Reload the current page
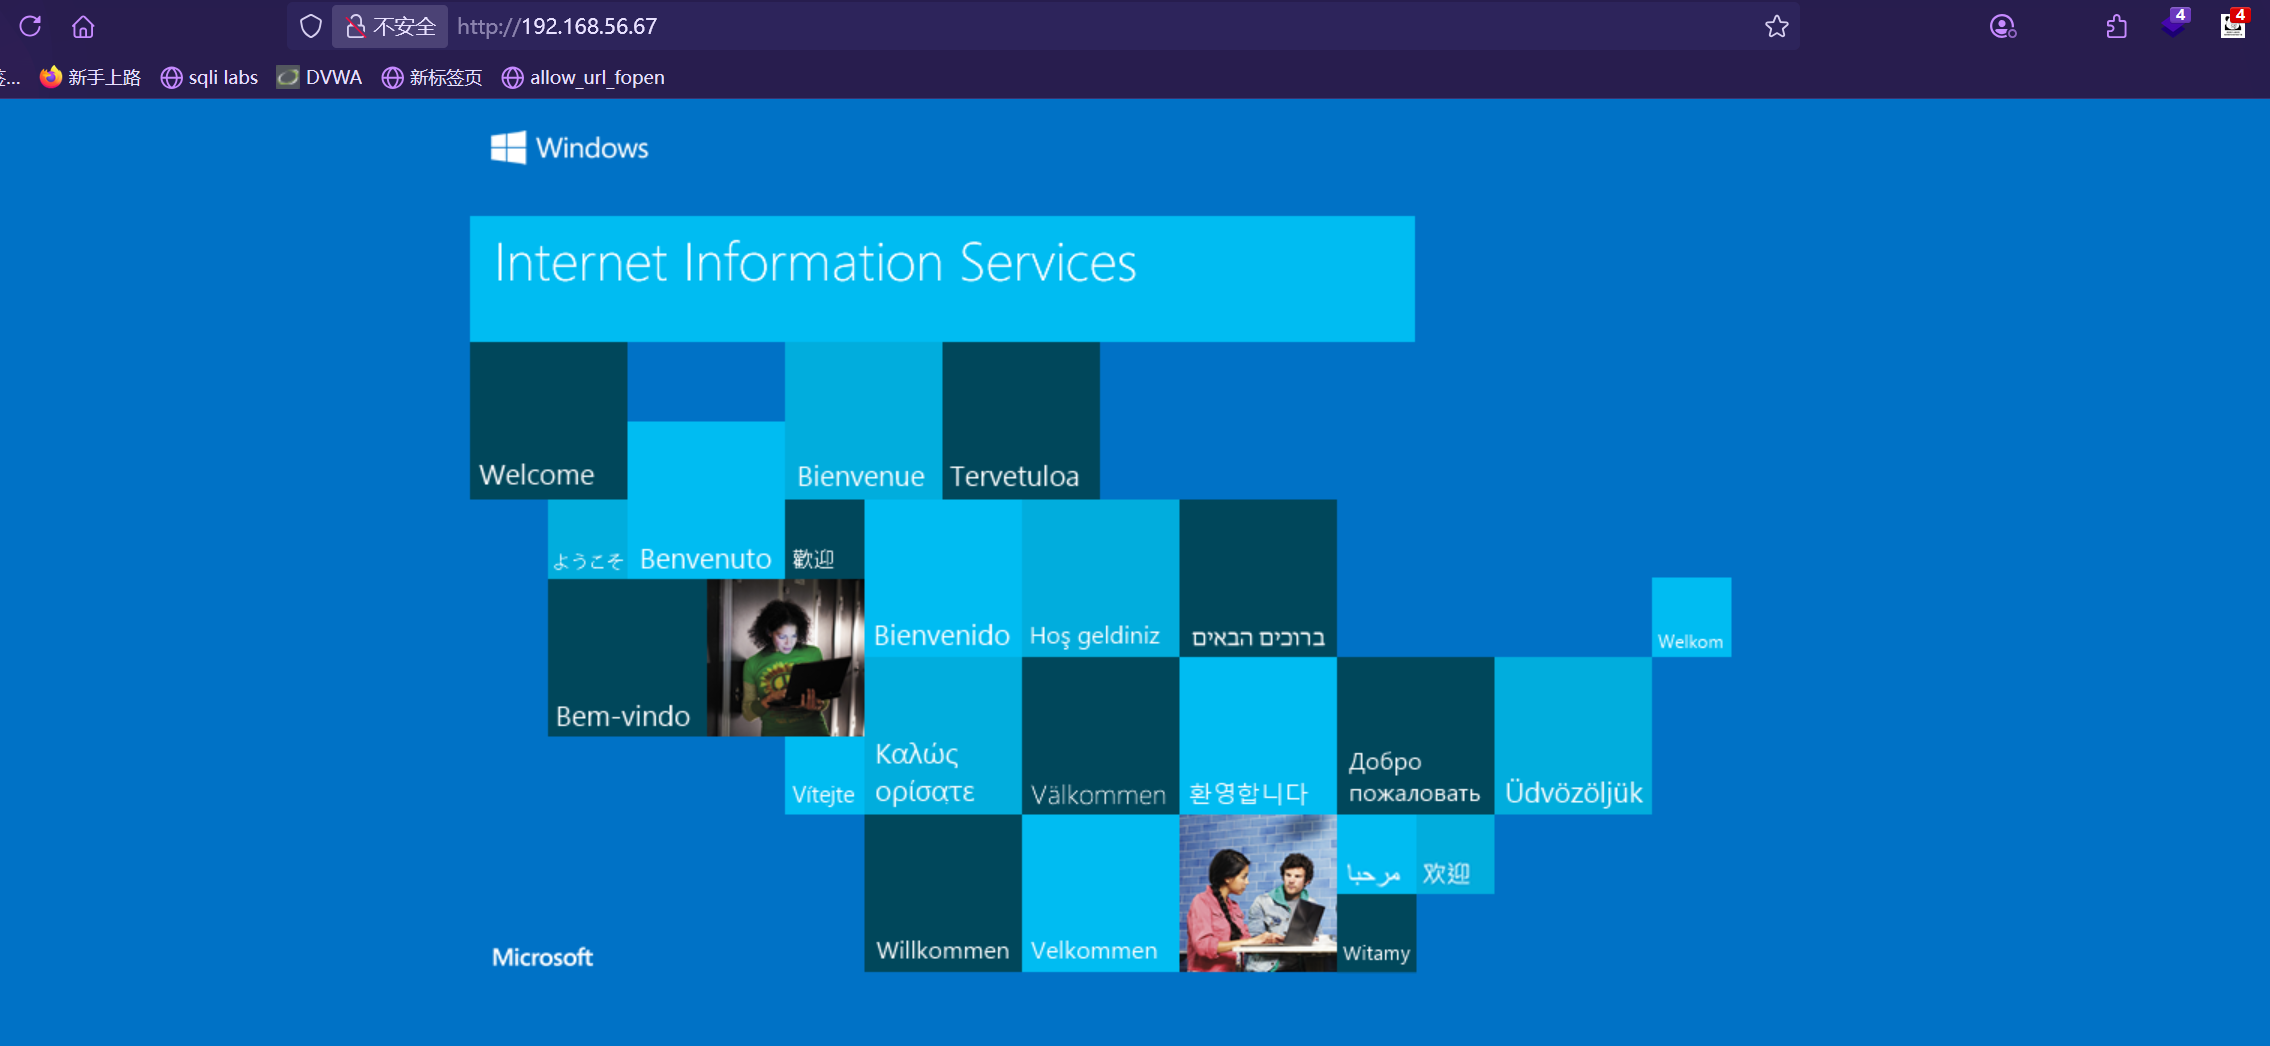Image resolution: width=2270 pixels, height=1046 pixels. tap(30, 26)
